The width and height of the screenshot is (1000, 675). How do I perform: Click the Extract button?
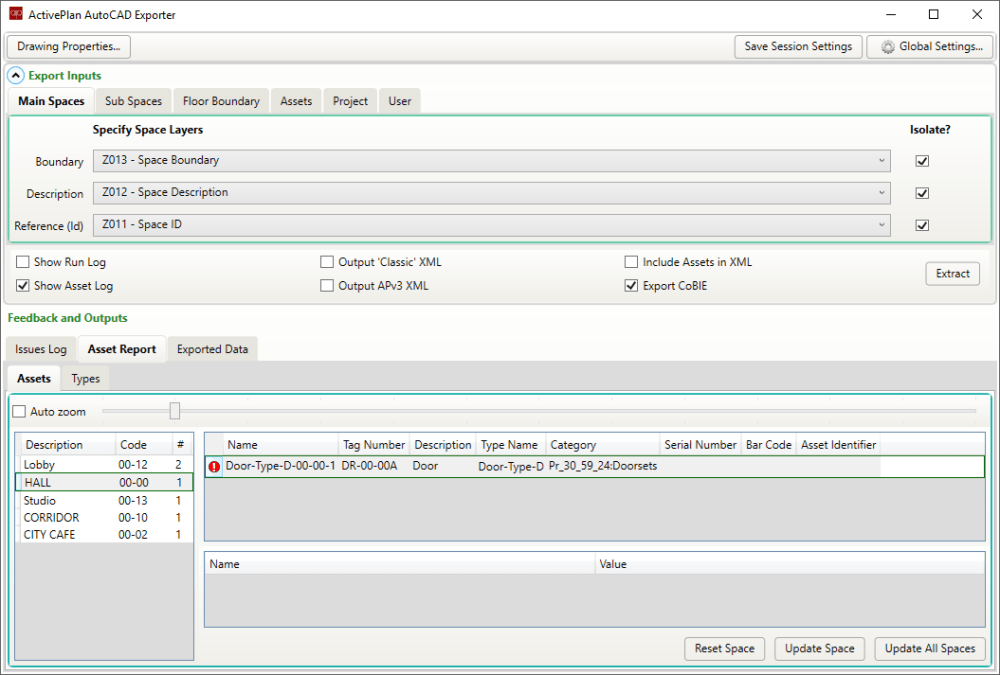point(952,273)
